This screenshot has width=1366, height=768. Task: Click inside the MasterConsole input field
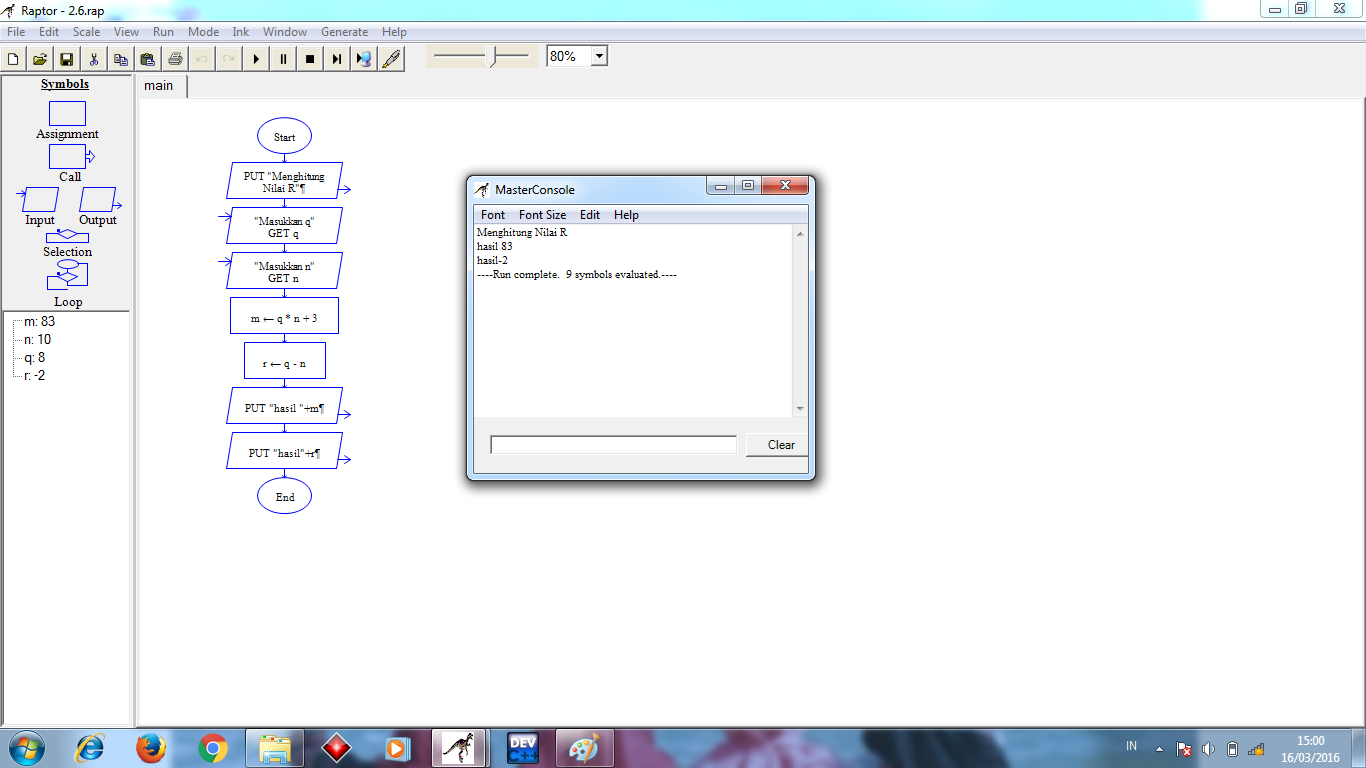tap(613, 444)
